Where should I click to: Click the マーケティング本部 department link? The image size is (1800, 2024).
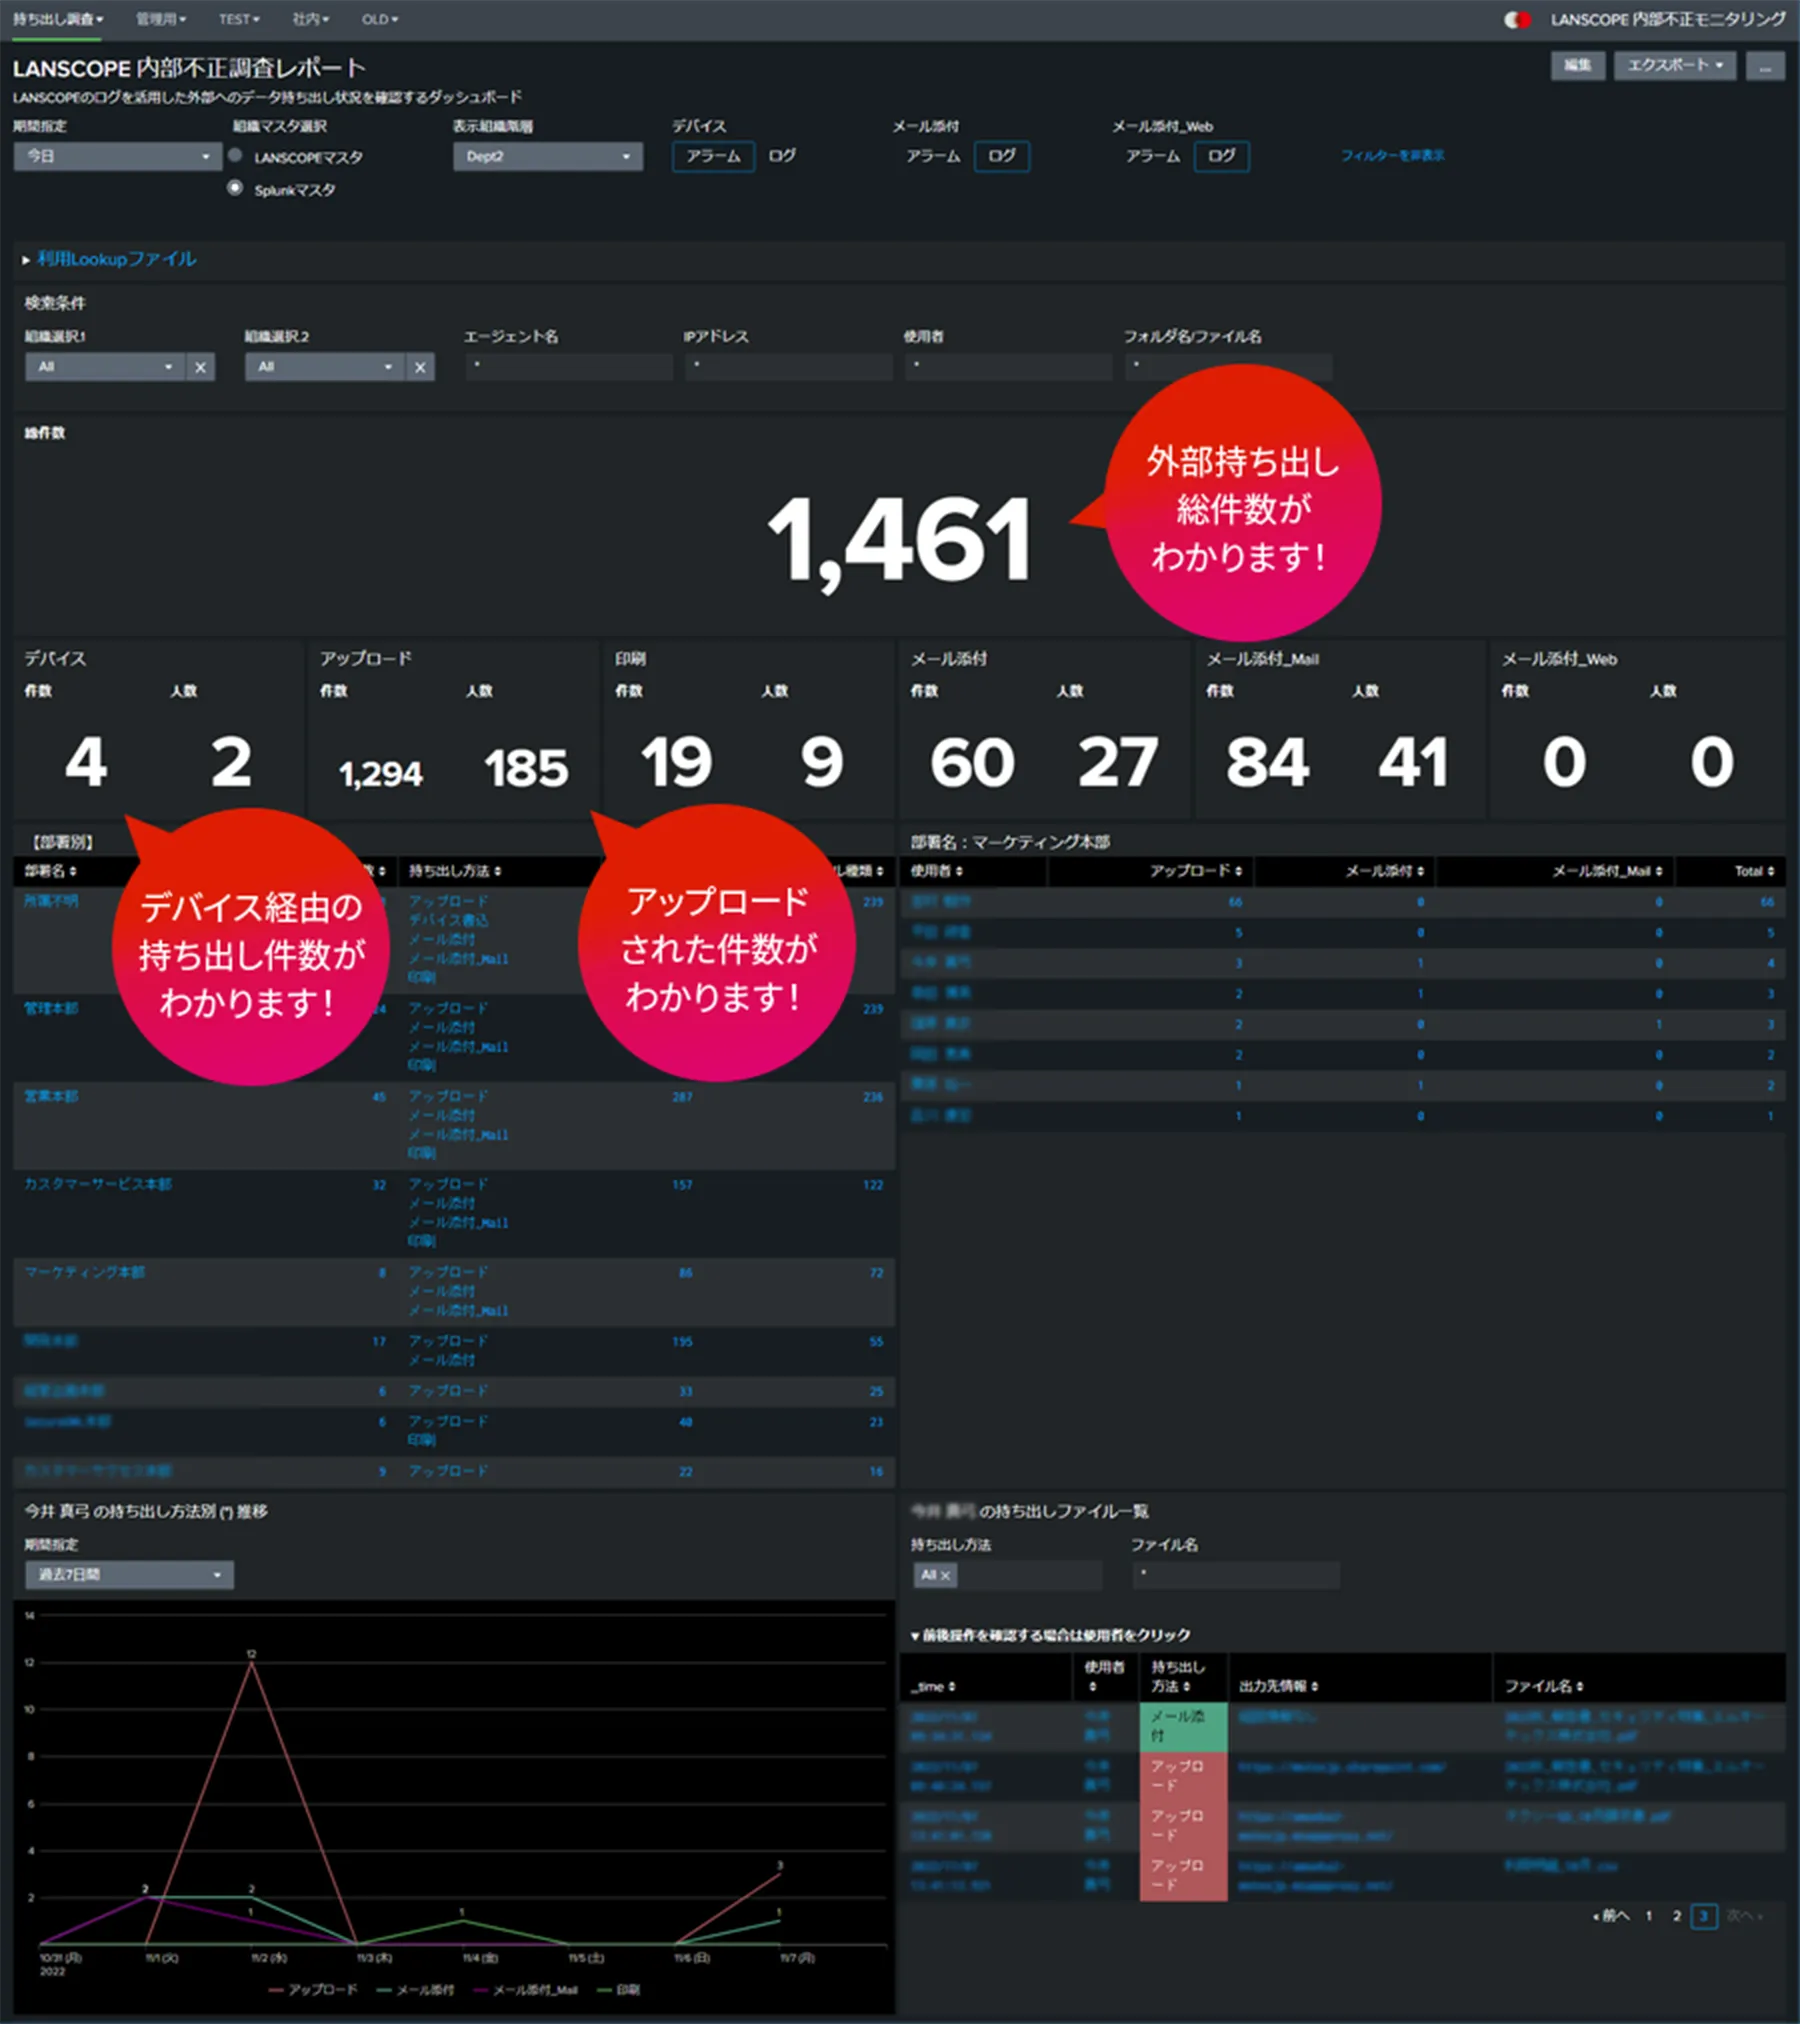[x=84, y=1272]
